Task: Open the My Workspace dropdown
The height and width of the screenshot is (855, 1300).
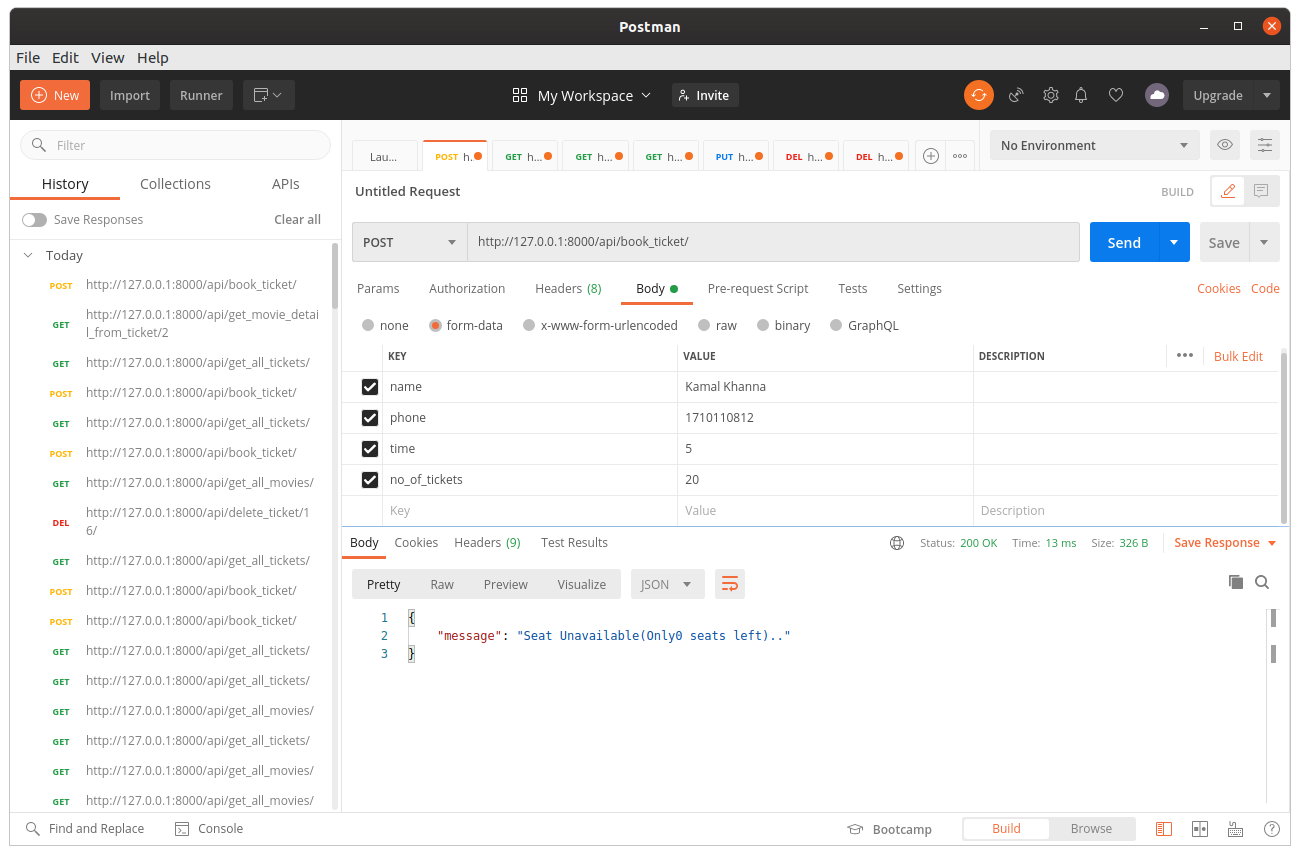Action: point(581,95)
